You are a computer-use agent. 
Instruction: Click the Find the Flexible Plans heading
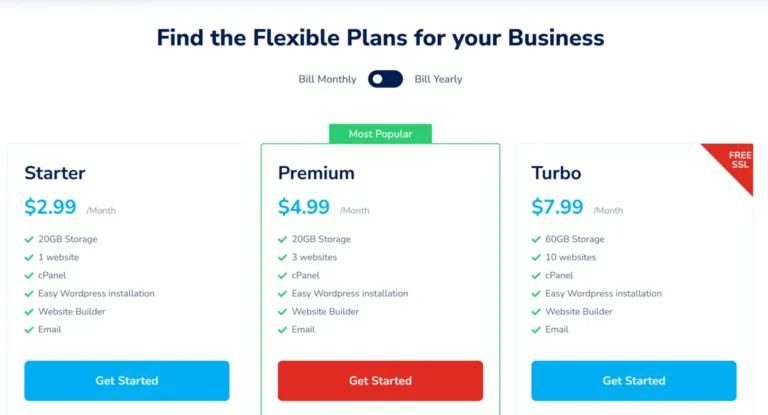point(380,38)
